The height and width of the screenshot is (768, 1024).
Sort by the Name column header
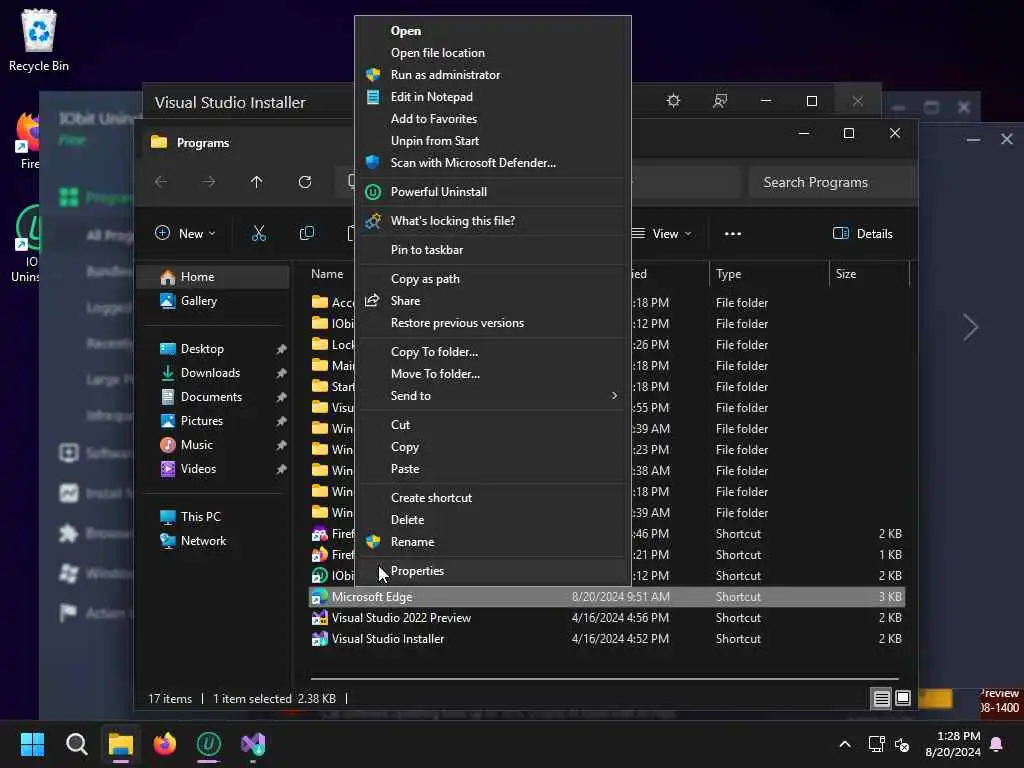(x=327, y=274)
